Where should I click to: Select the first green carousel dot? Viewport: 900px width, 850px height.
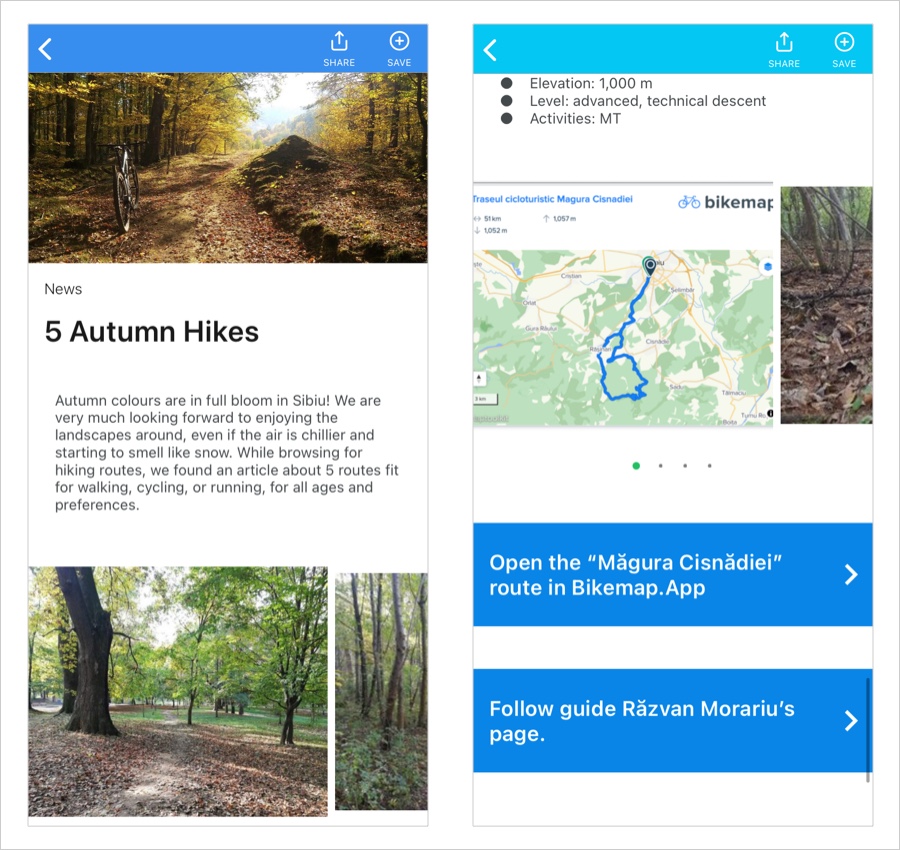(x=636, y=465)
